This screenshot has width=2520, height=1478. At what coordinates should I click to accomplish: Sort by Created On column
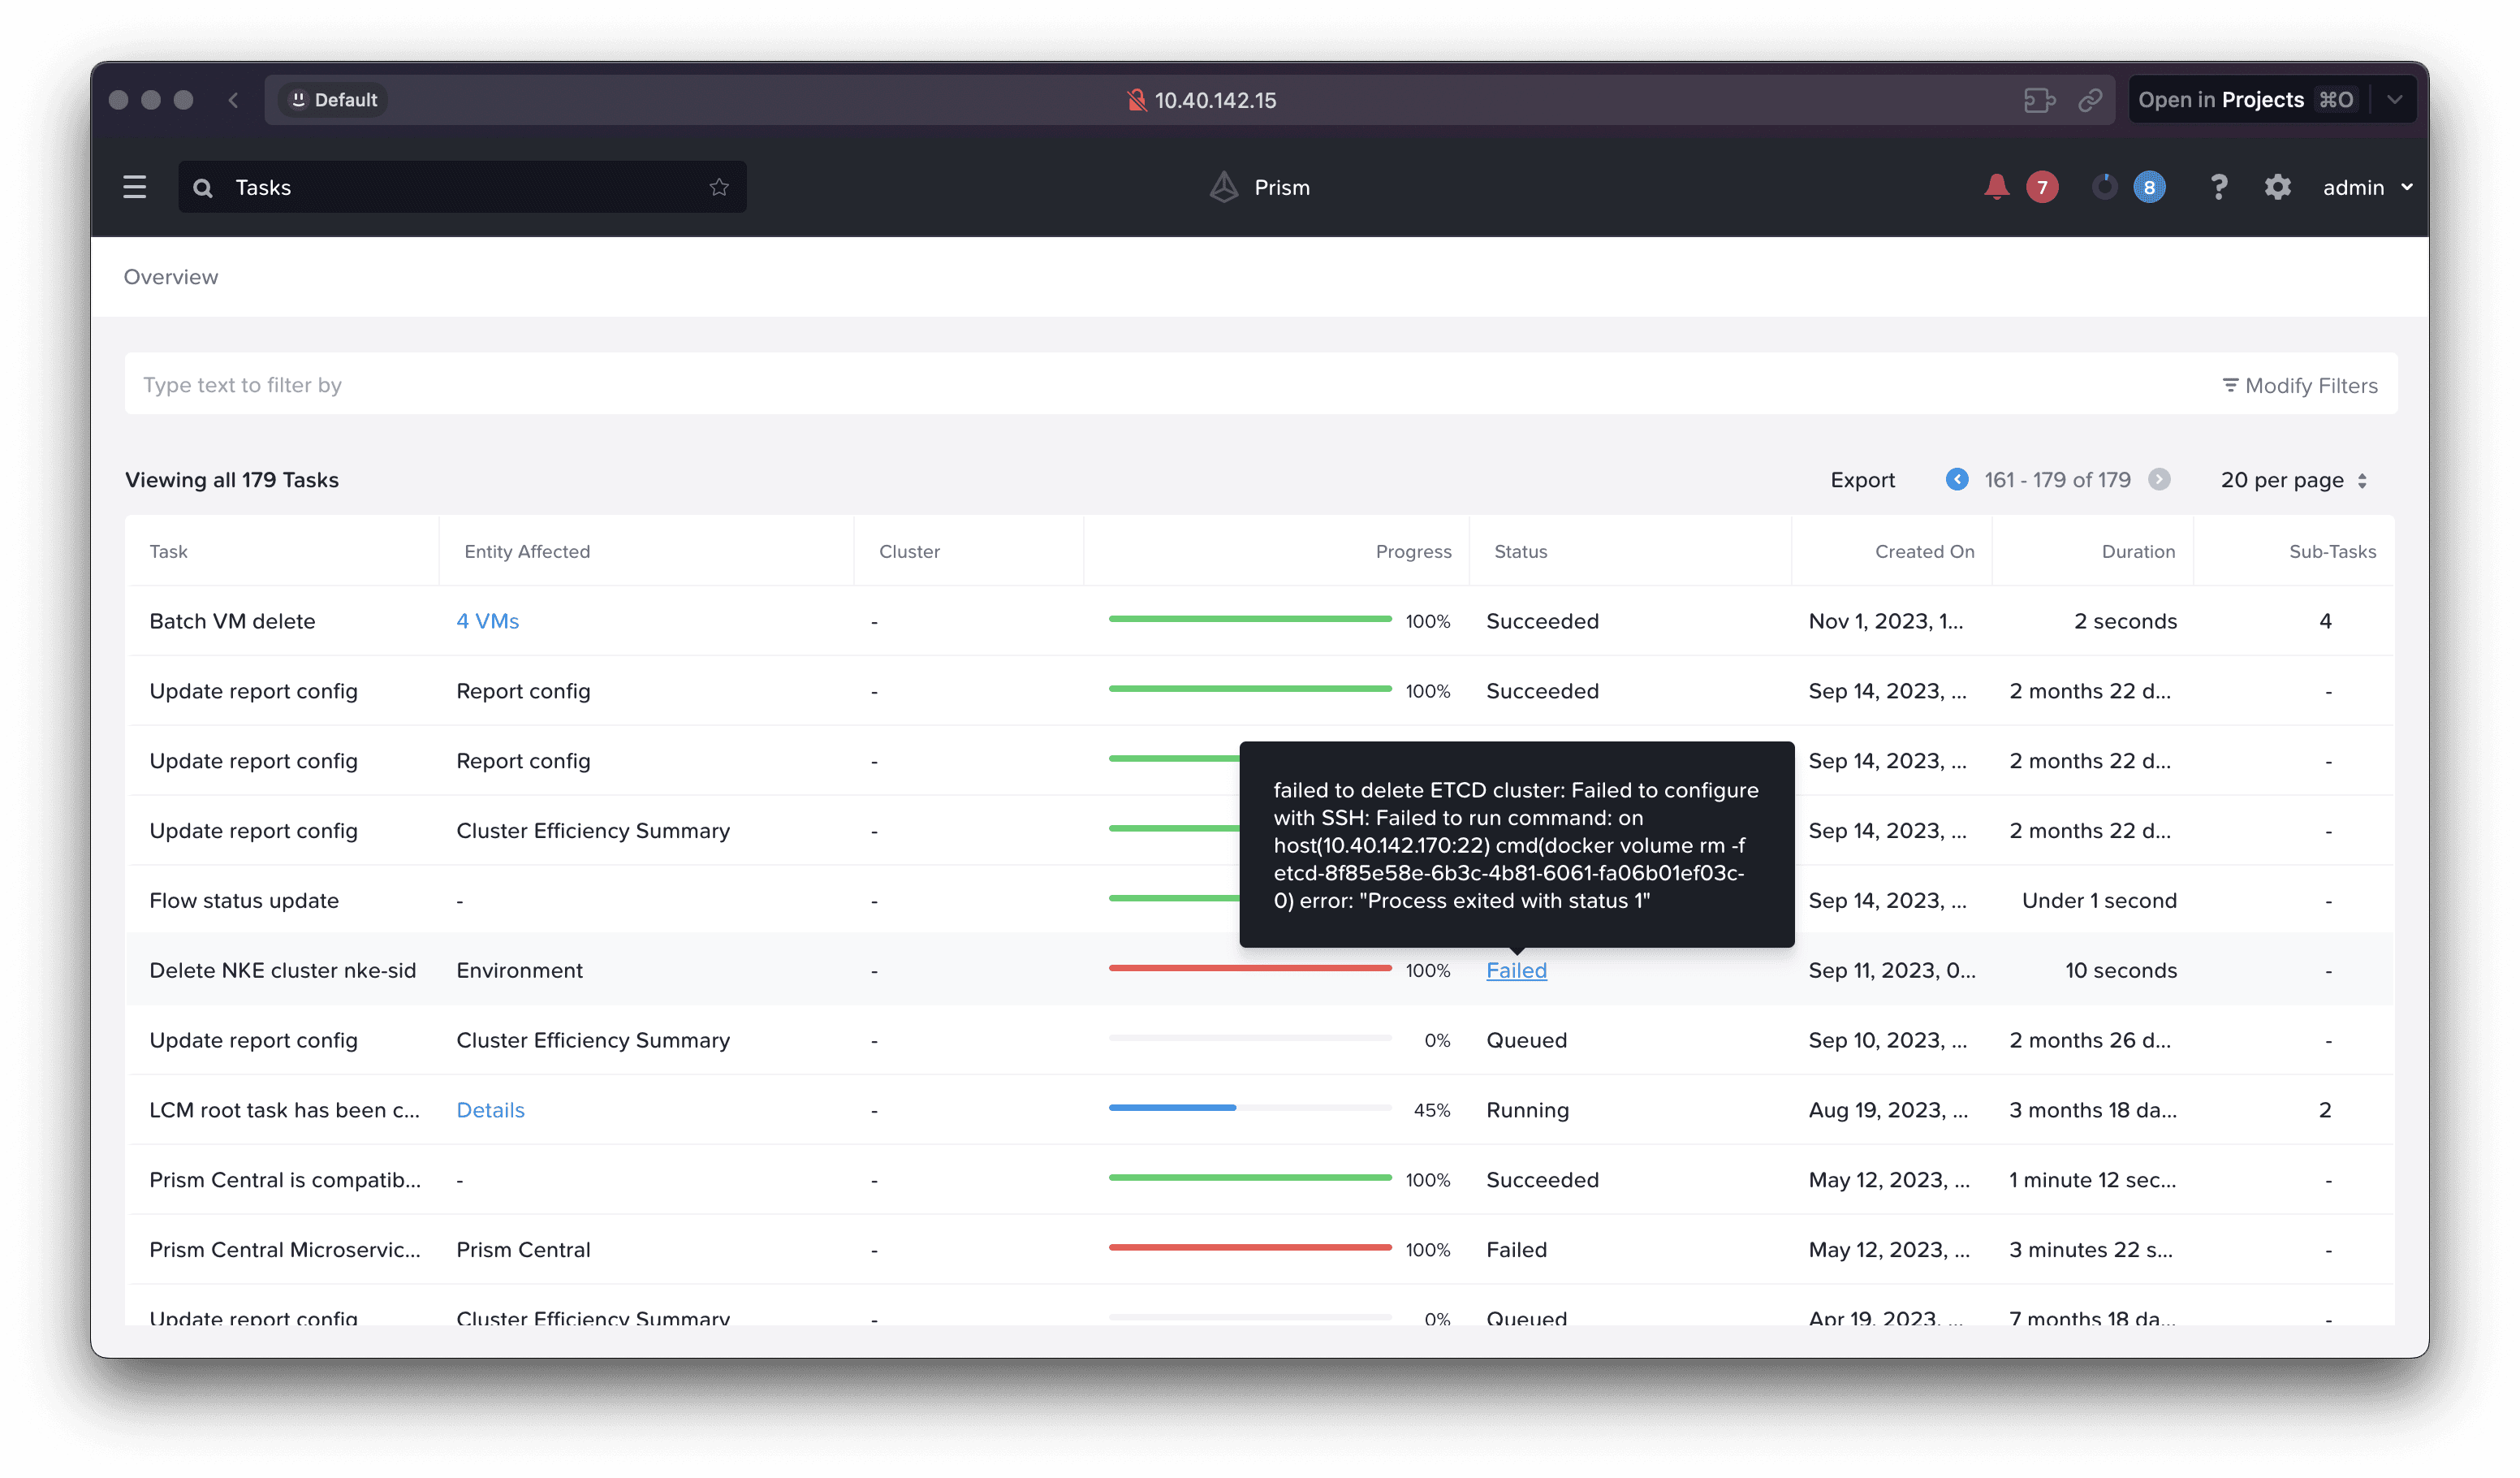(1924, 552)
